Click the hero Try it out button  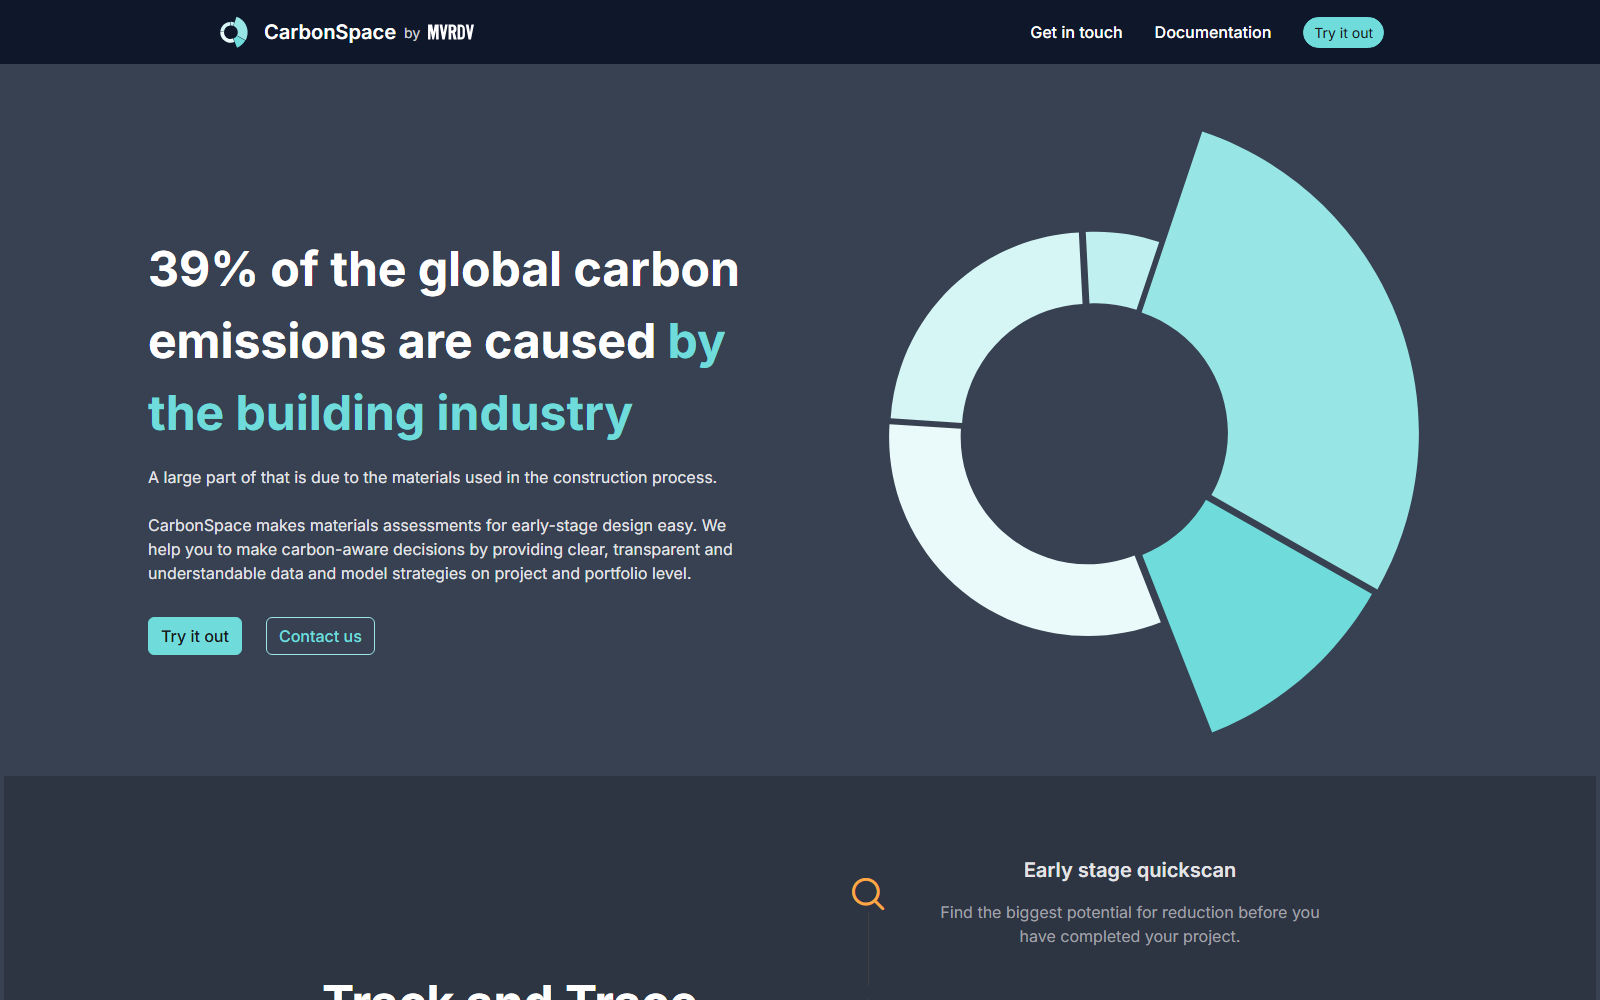tap(195, 636)
